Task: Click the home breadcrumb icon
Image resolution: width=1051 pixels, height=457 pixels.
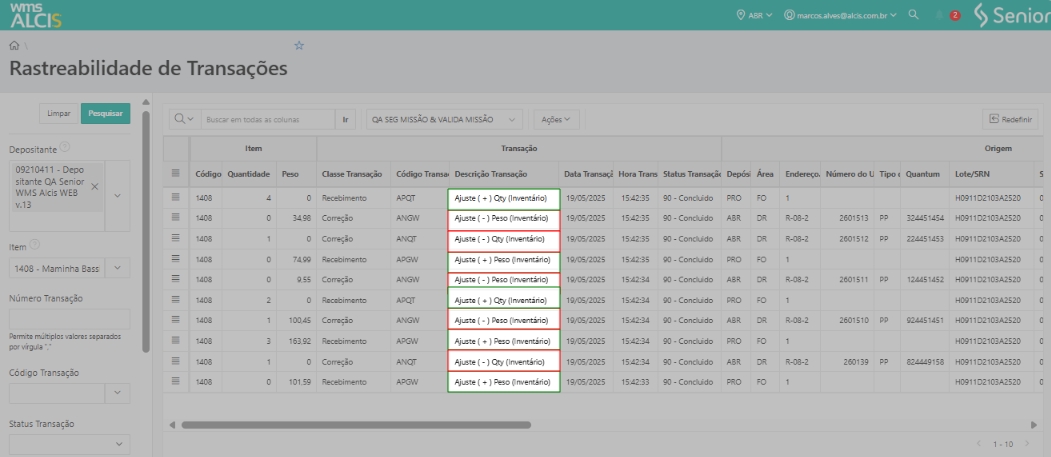Action: (14, 46)
